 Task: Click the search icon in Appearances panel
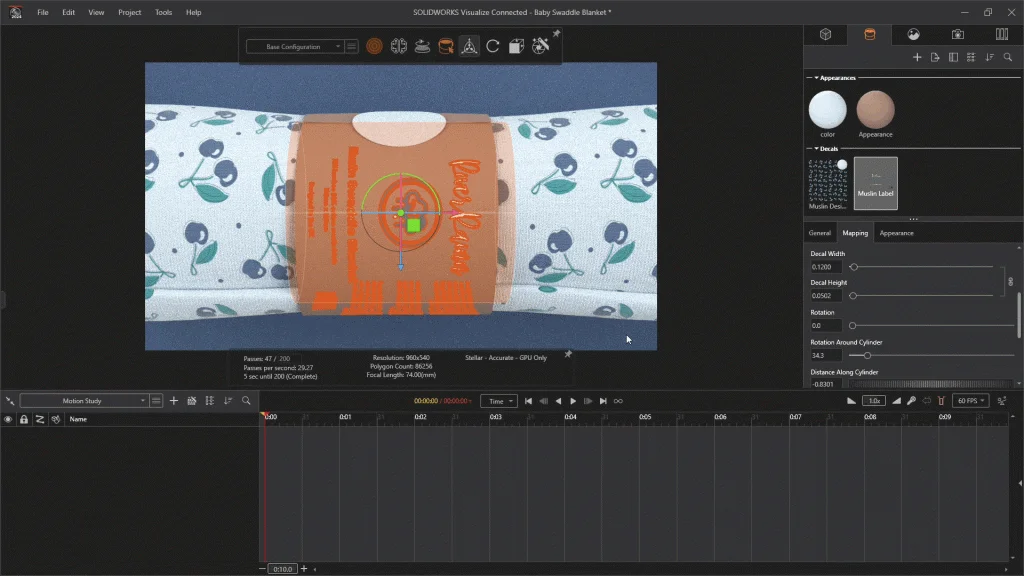(1008, 58)
